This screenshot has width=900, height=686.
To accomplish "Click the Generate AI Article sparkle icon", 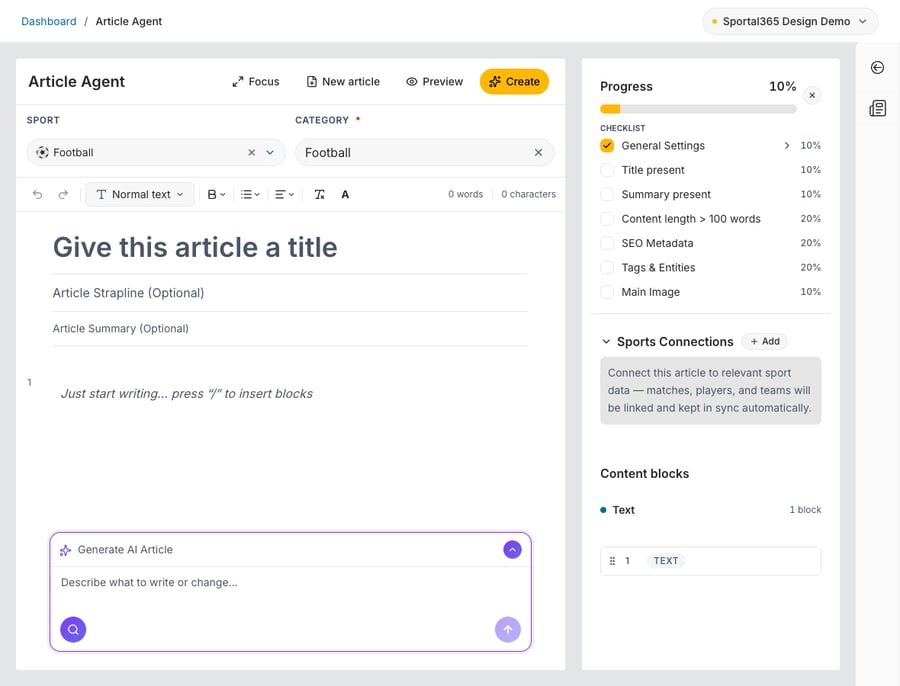I will pos(65,551).
